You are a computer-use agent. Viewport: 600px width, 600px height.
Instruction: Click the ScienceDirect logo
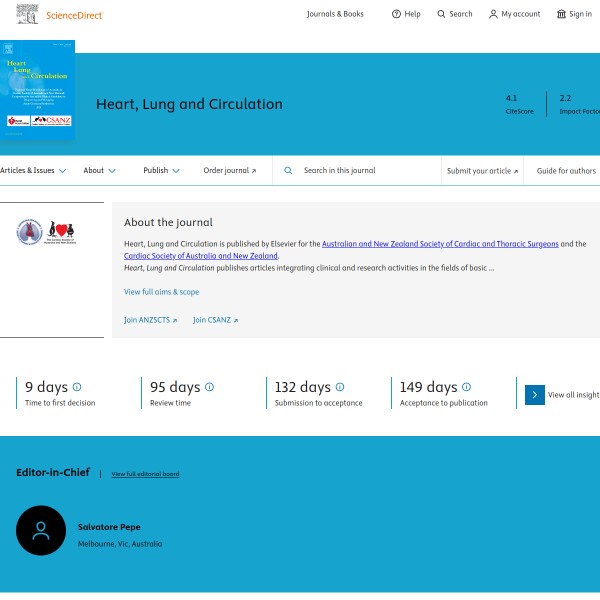pos(58,15)
